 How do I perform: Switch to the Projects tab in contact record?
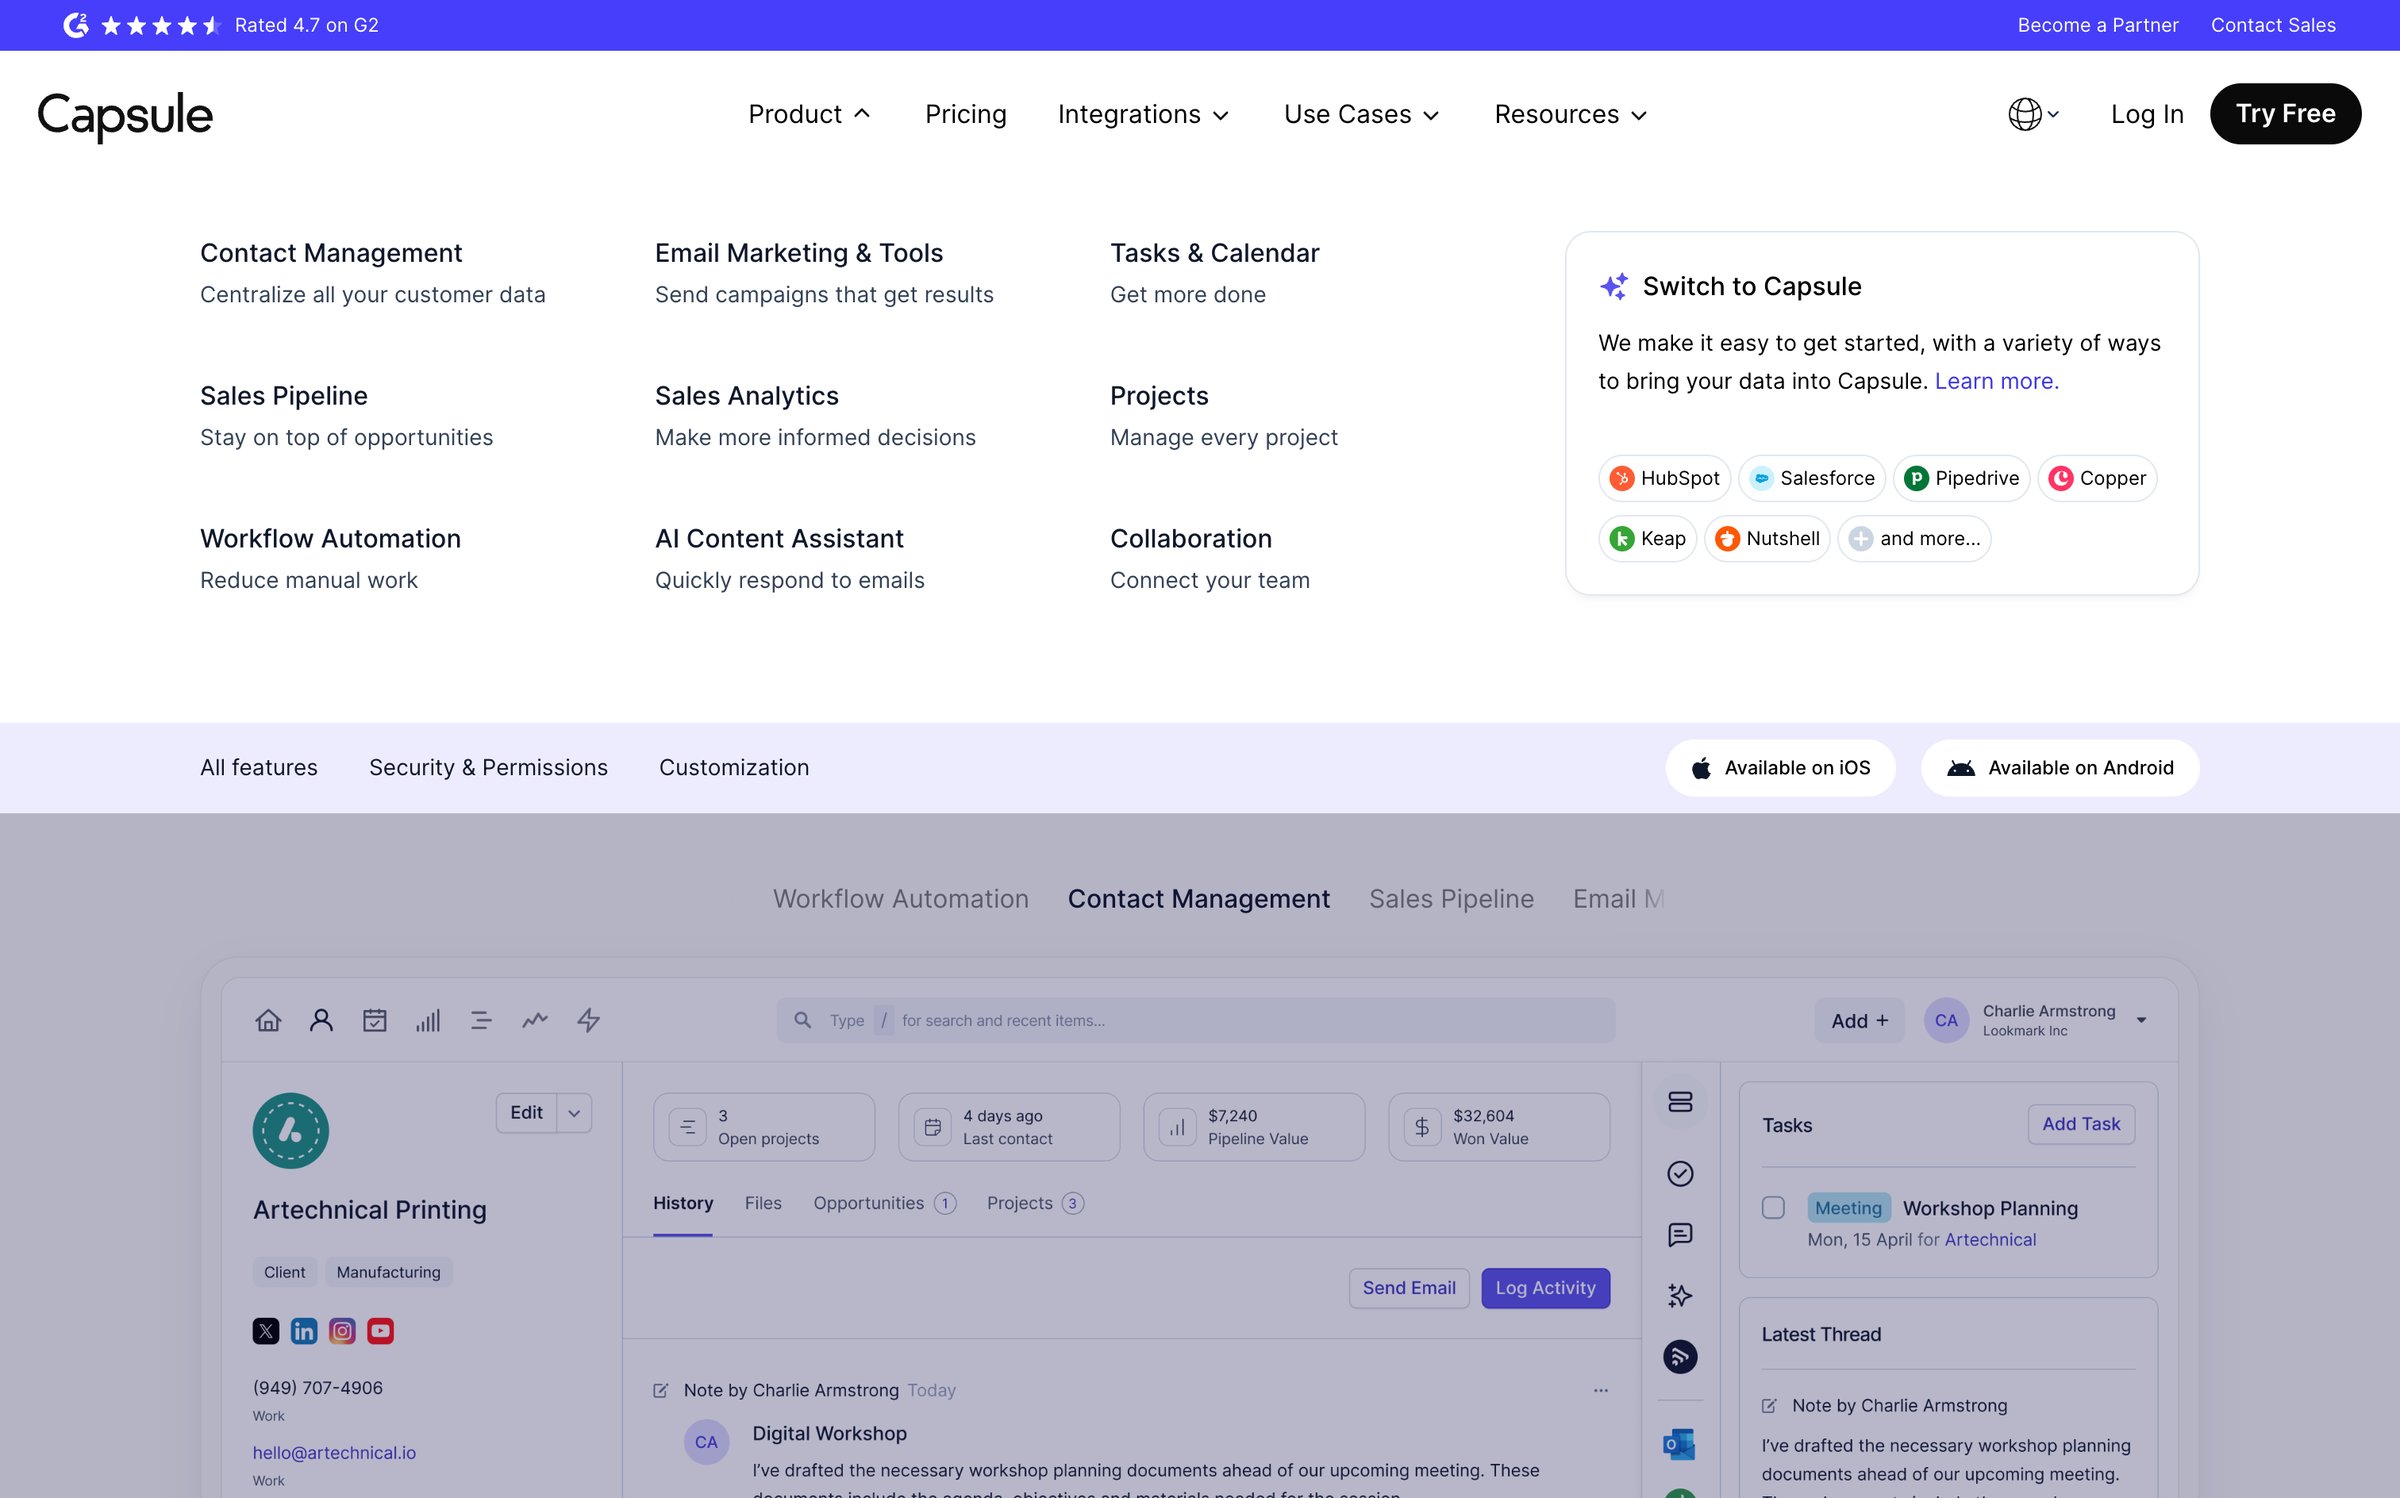(1035, 1203)
